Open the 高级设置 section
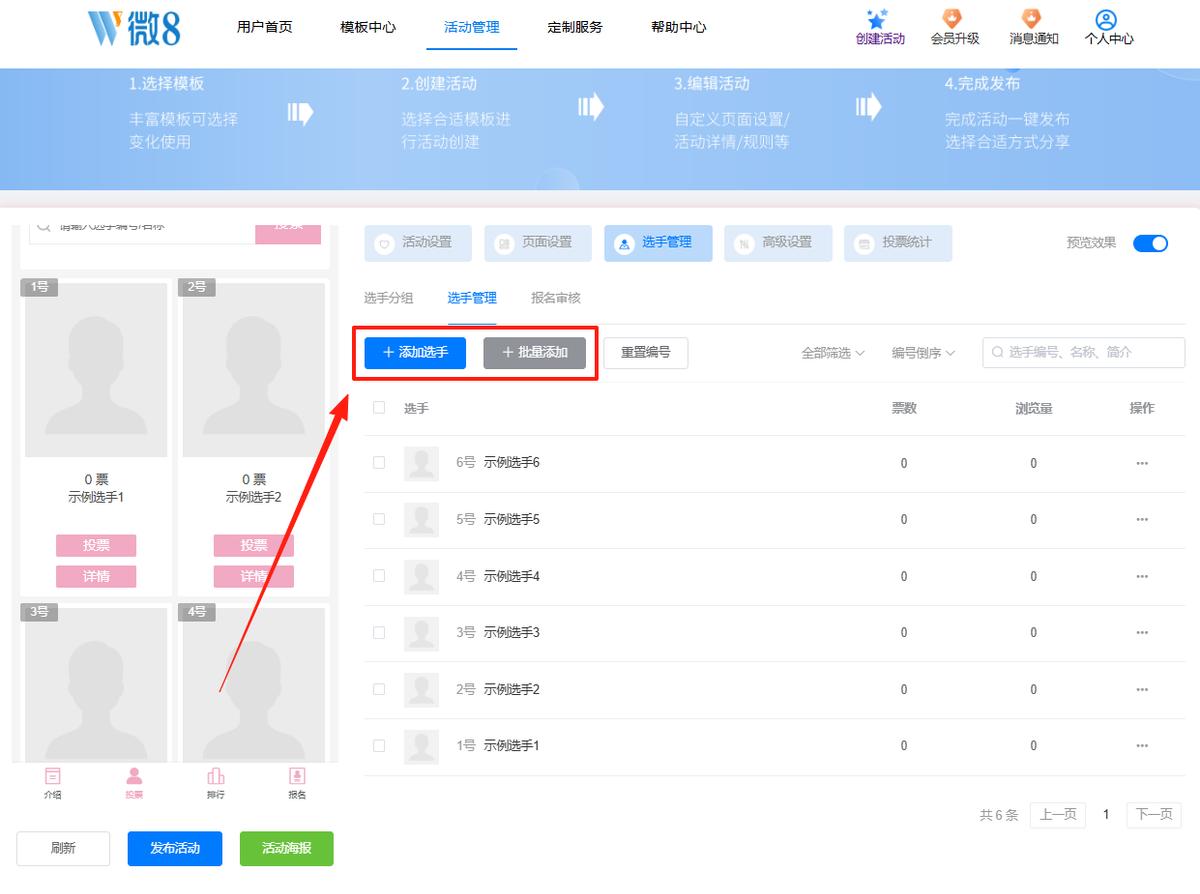 tap(778, 243)
